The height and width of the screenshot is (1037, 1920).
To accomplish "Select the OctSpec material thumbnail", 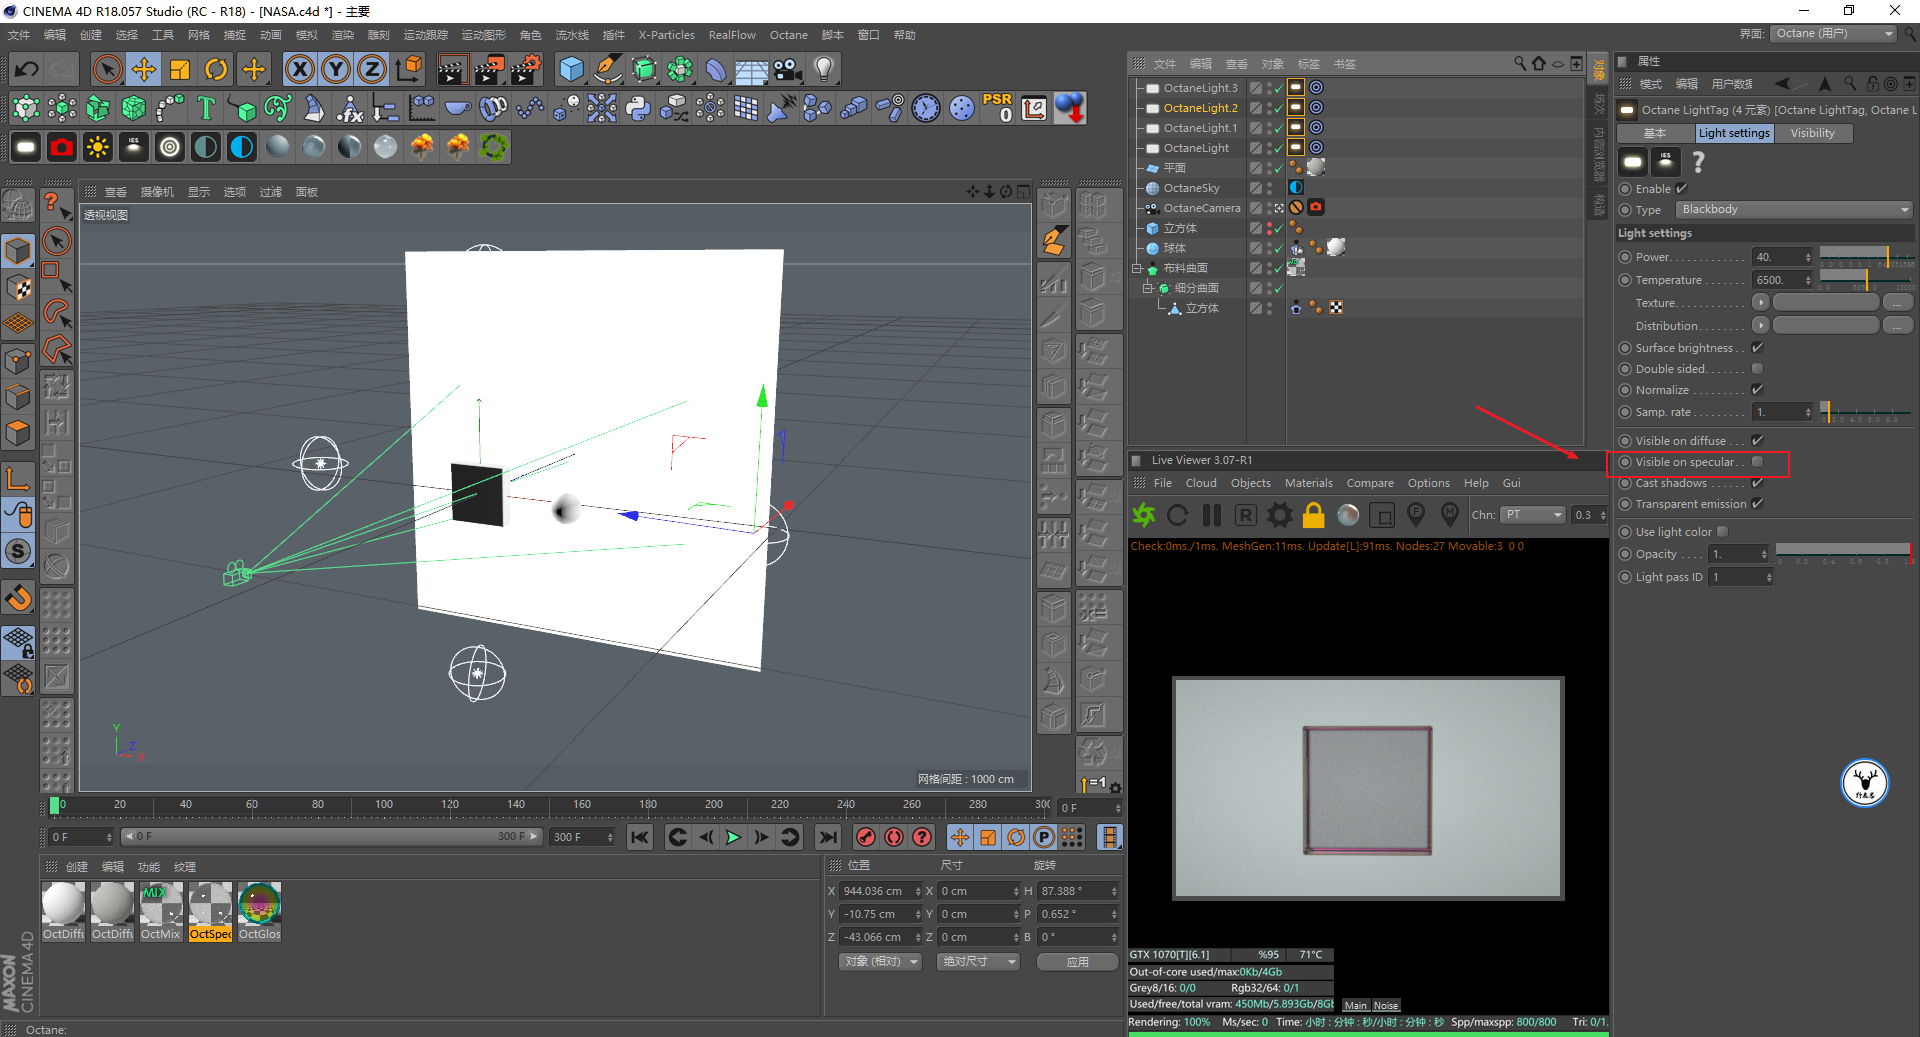I will pos(211,911).
